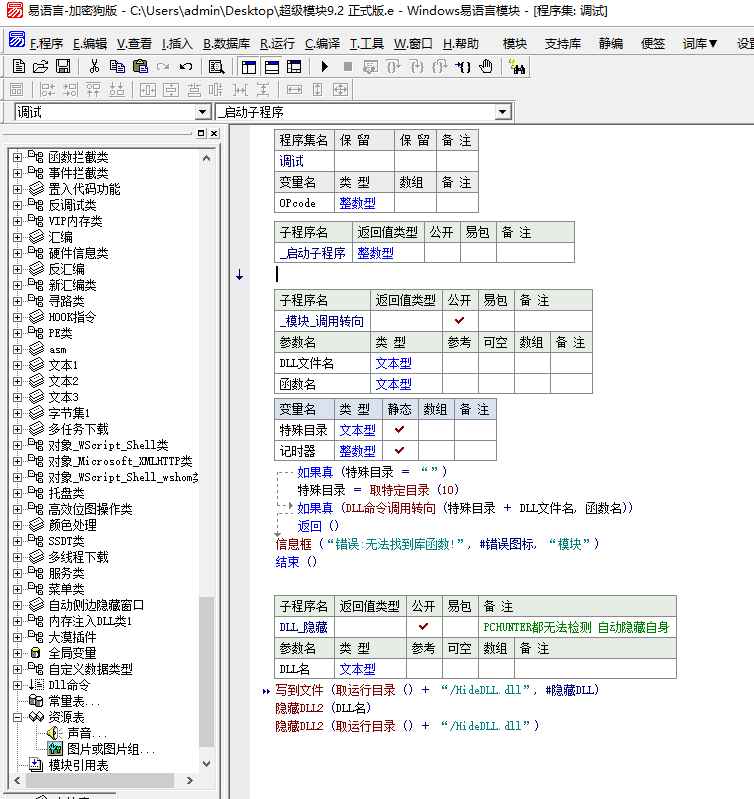The height and width of the screenshot is (799, 754).
Task: Open the T.工具 menu
Action: pyautogui.click(x=367, y=43)
